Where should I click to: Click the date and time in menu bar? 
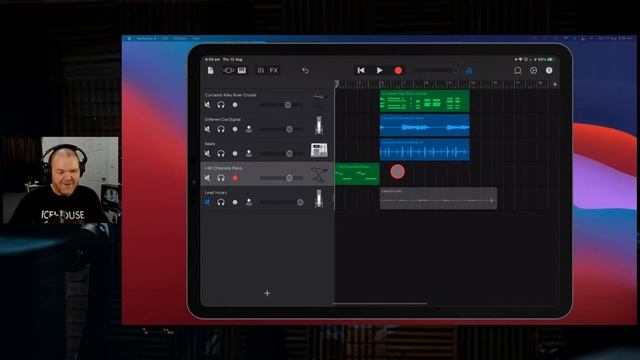(x=615, y=38)
